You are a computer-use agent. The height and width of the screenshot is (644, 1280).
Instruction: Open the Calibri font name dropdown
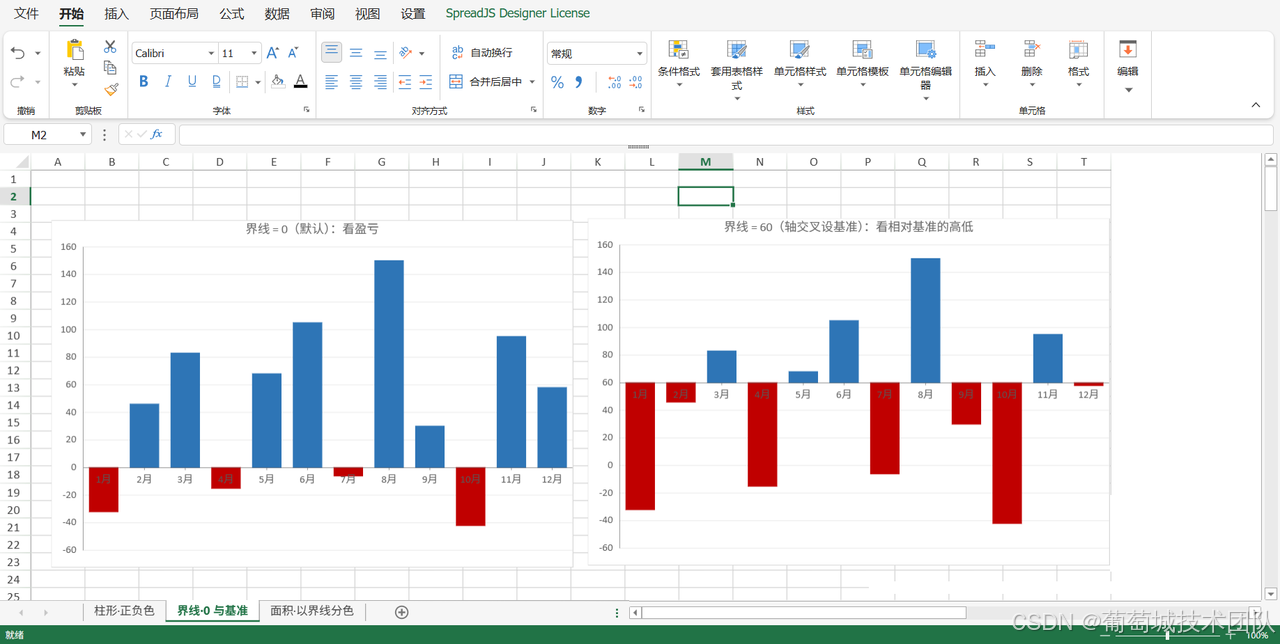[211, 53]
